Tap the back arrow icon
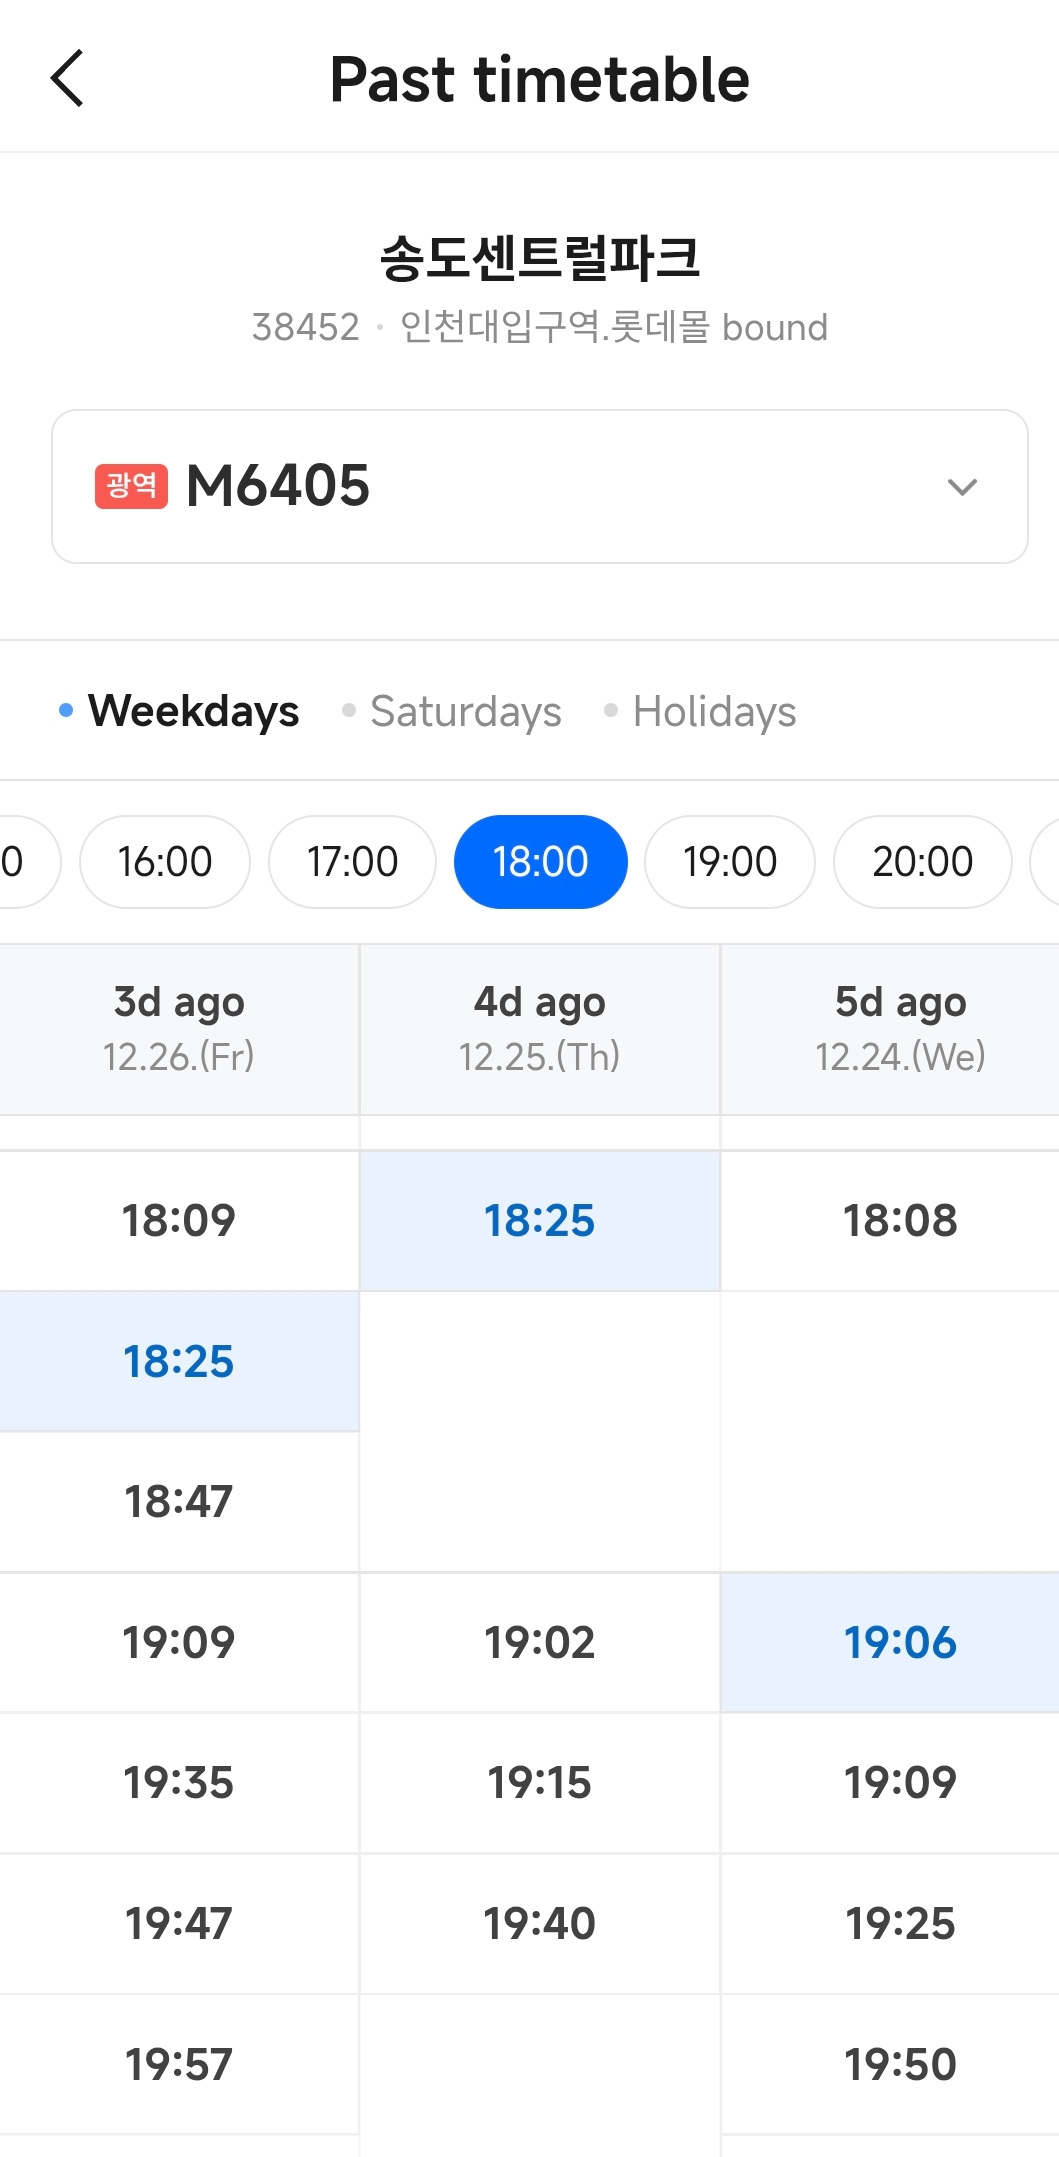 [67, 79]
